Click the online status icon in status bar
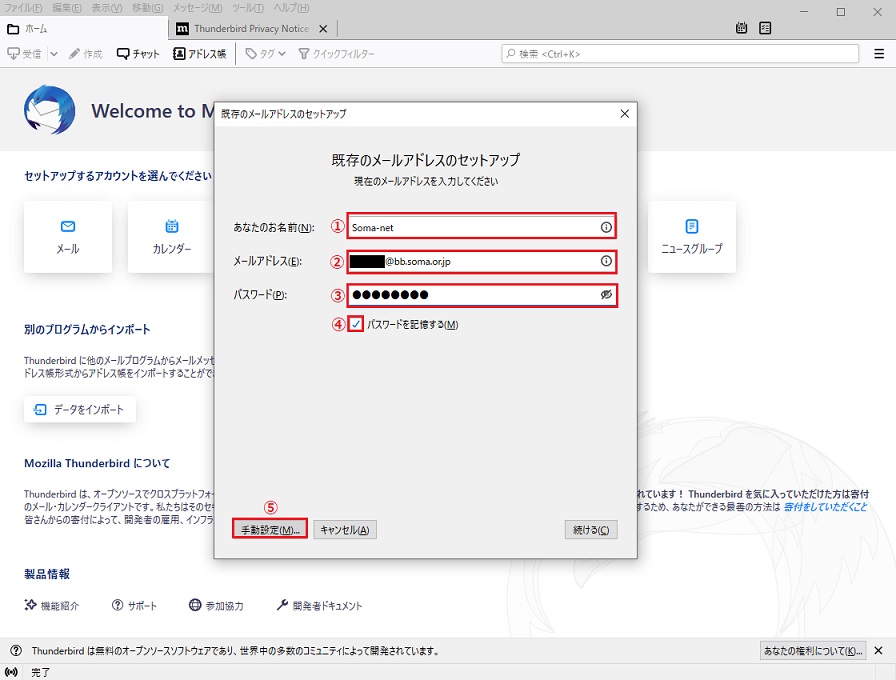 [11, 672]
